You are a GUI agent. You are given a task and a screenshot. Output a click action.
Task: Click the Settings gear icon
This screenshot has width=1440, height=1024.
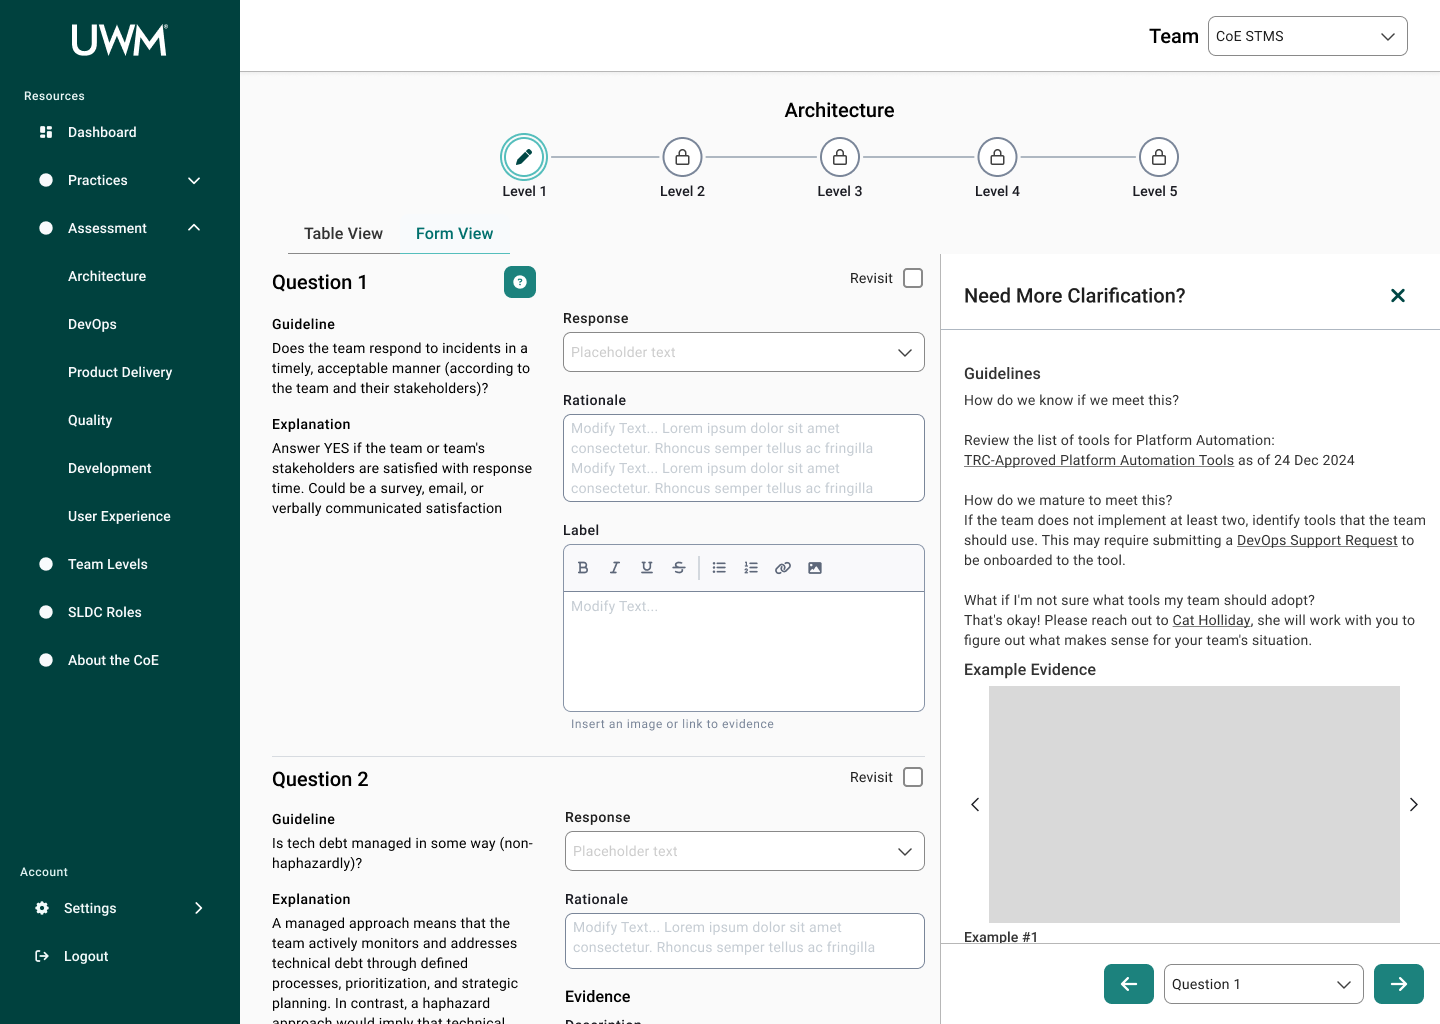point(42,908)
